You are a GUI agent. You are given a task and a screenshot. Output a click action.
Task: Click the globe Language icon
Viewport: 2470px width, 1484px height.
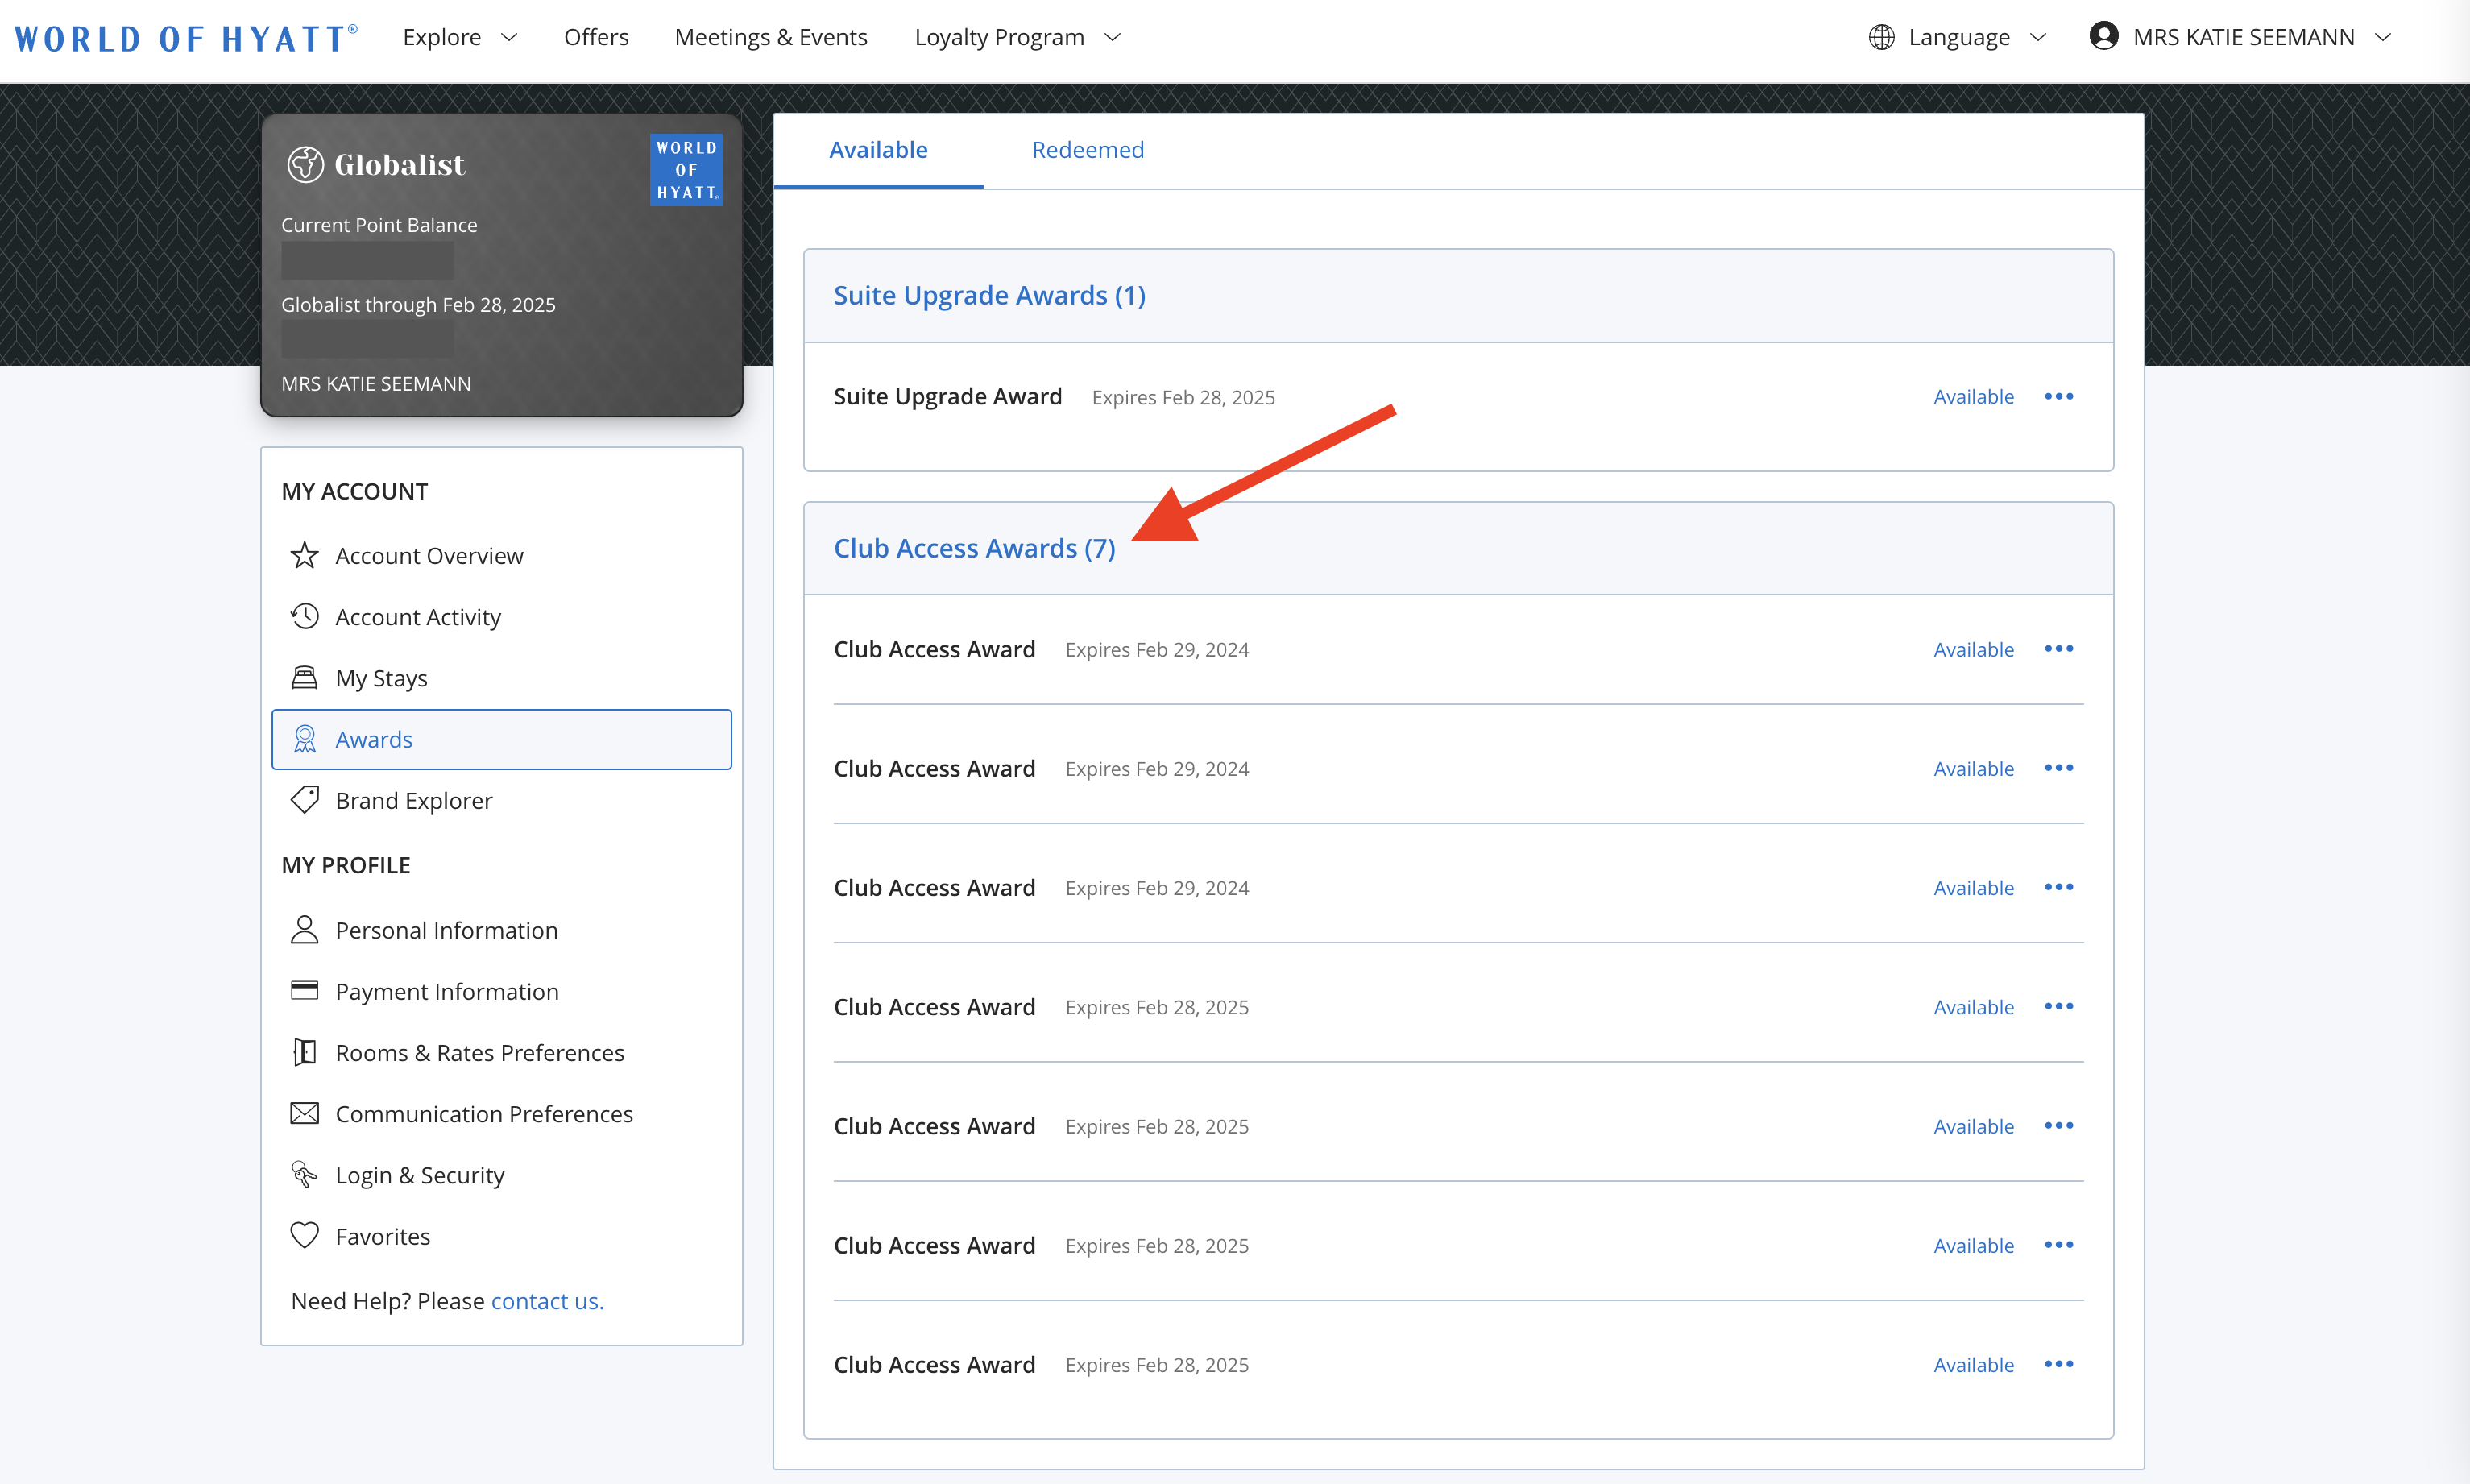(x=1881, y=37)
